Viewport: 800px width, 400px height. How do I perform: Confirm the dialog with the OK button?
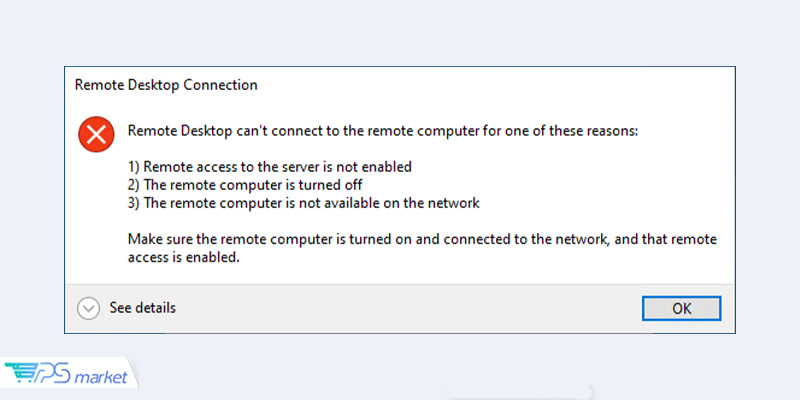tap(681, 309)
